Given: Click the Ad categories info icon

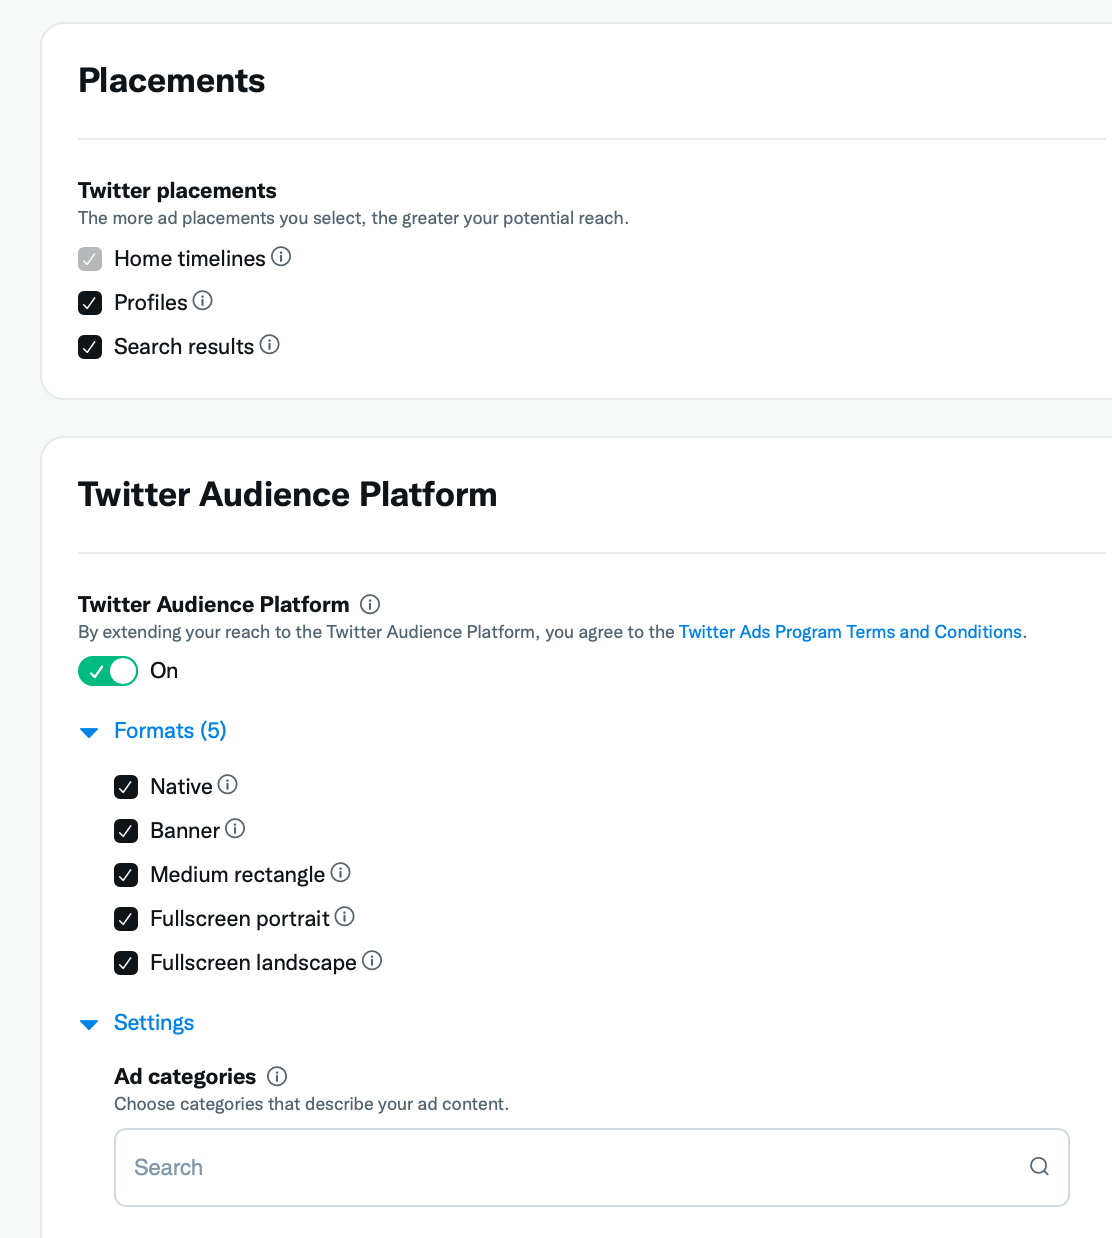Looking at the screenshot, I should 277,1076.
